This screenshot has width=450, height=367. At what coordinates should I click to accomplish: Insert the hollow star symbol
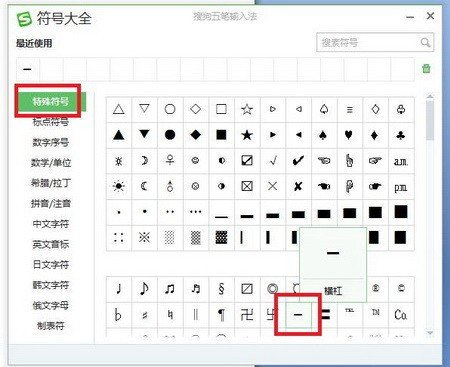coord(247,109)
